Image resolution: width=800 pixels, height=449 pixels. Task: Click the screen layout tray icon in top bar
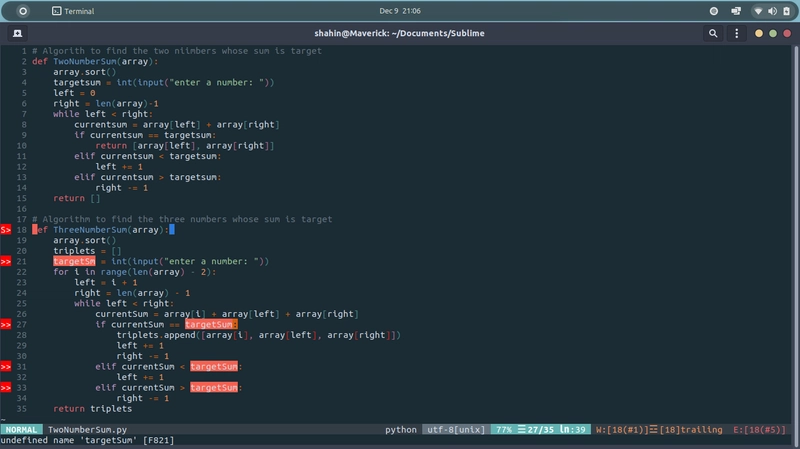tap(738, 11)
